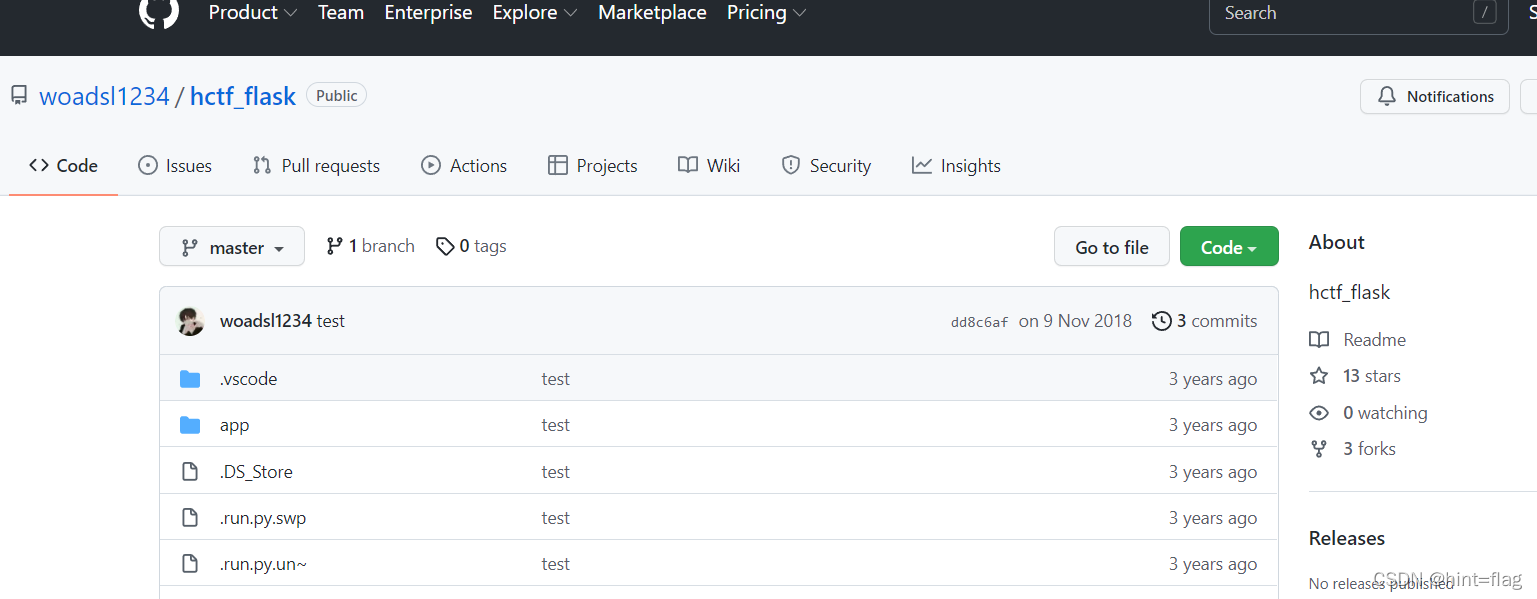Open the master branch selector dropdown
The width and height of the screenshot is (1537, 599).
coord(232,247)
